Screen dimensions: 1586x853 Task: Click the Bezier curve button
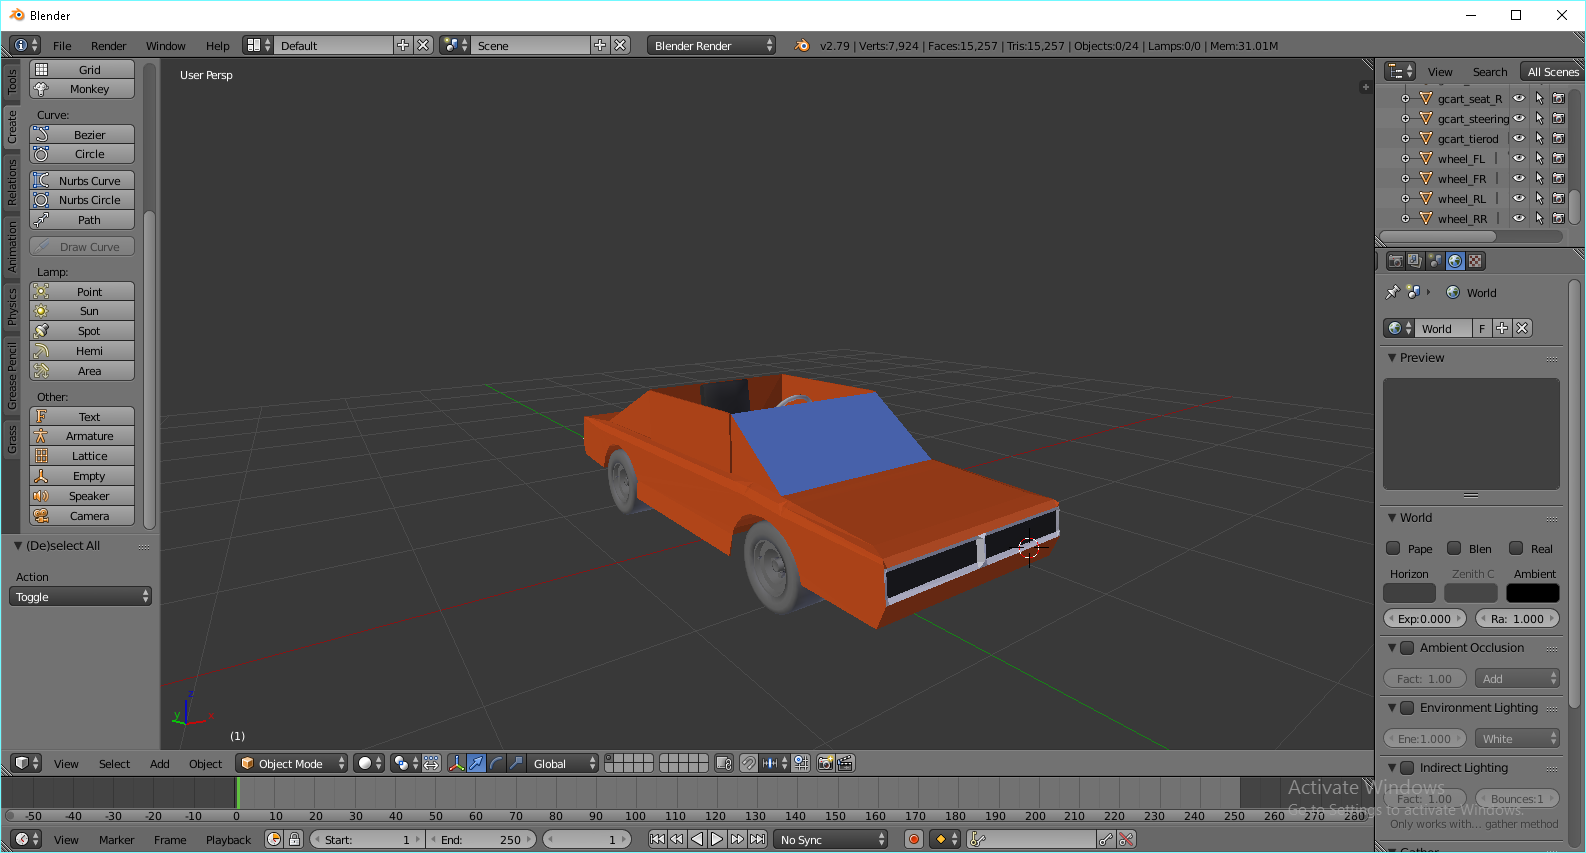click(82, 134)
